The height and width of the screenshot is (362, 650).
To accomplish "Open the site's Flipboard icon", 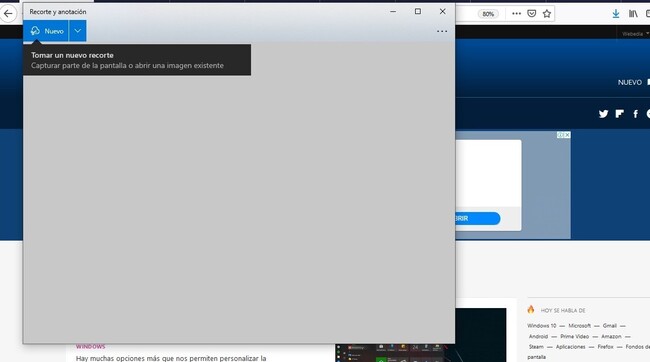I will click(x=619, y=114).
